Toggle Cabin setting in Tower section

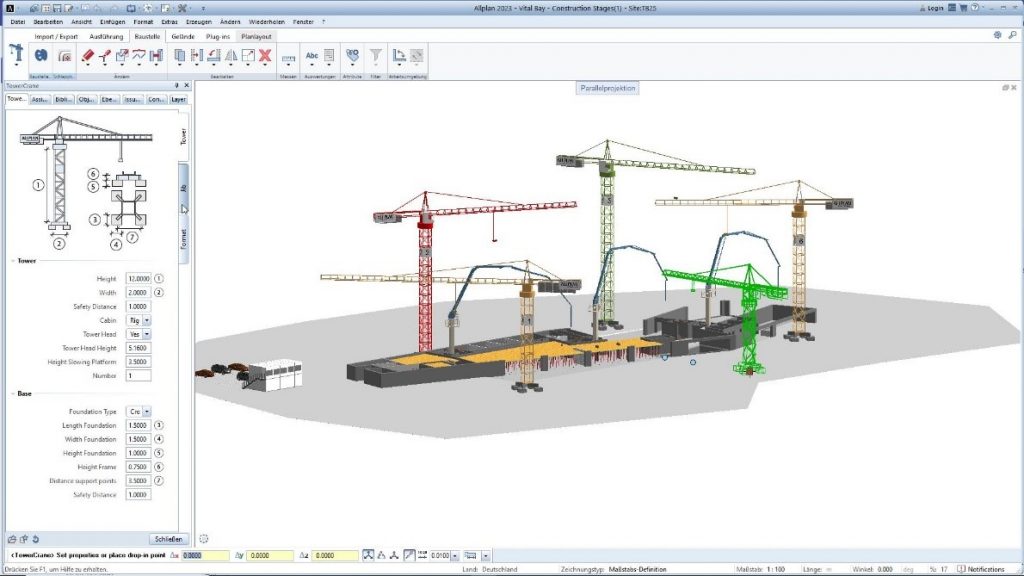coord(145,320)
